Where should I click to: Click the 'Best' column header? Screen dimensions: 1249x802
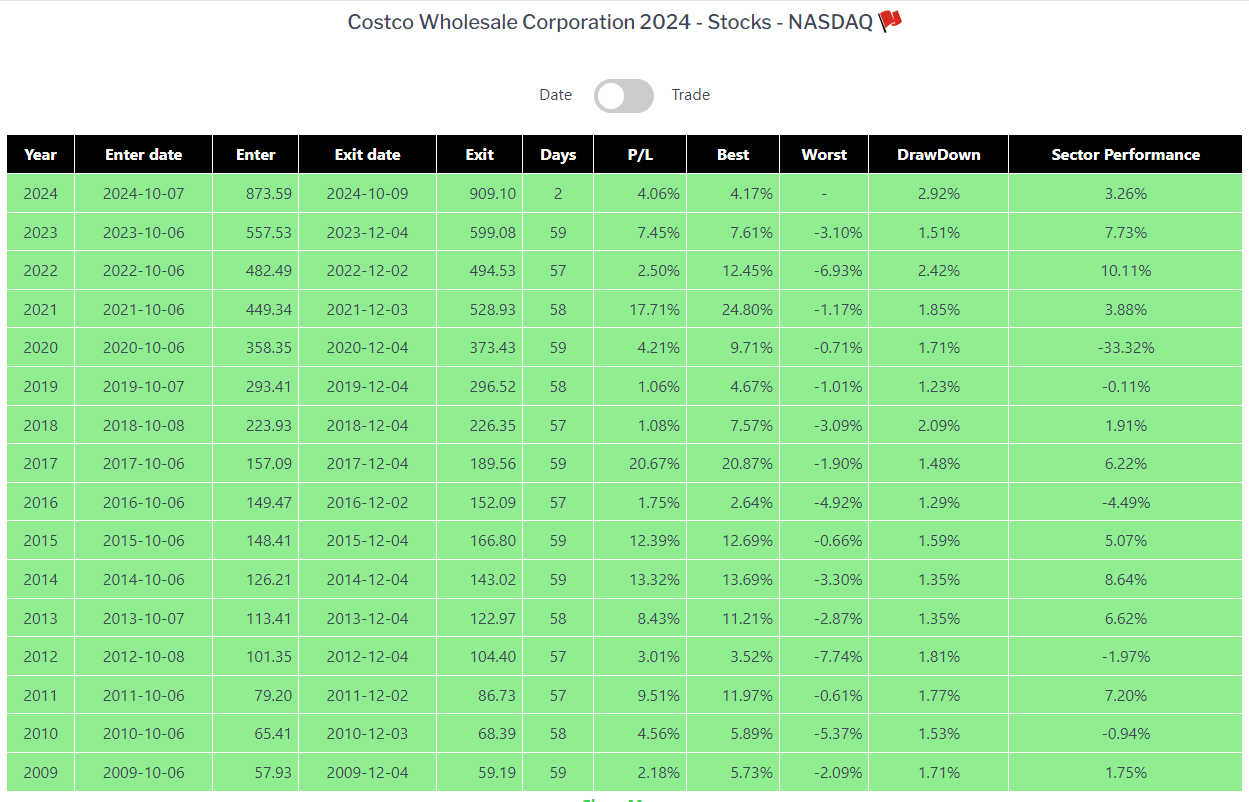click(x=733, y=155)
